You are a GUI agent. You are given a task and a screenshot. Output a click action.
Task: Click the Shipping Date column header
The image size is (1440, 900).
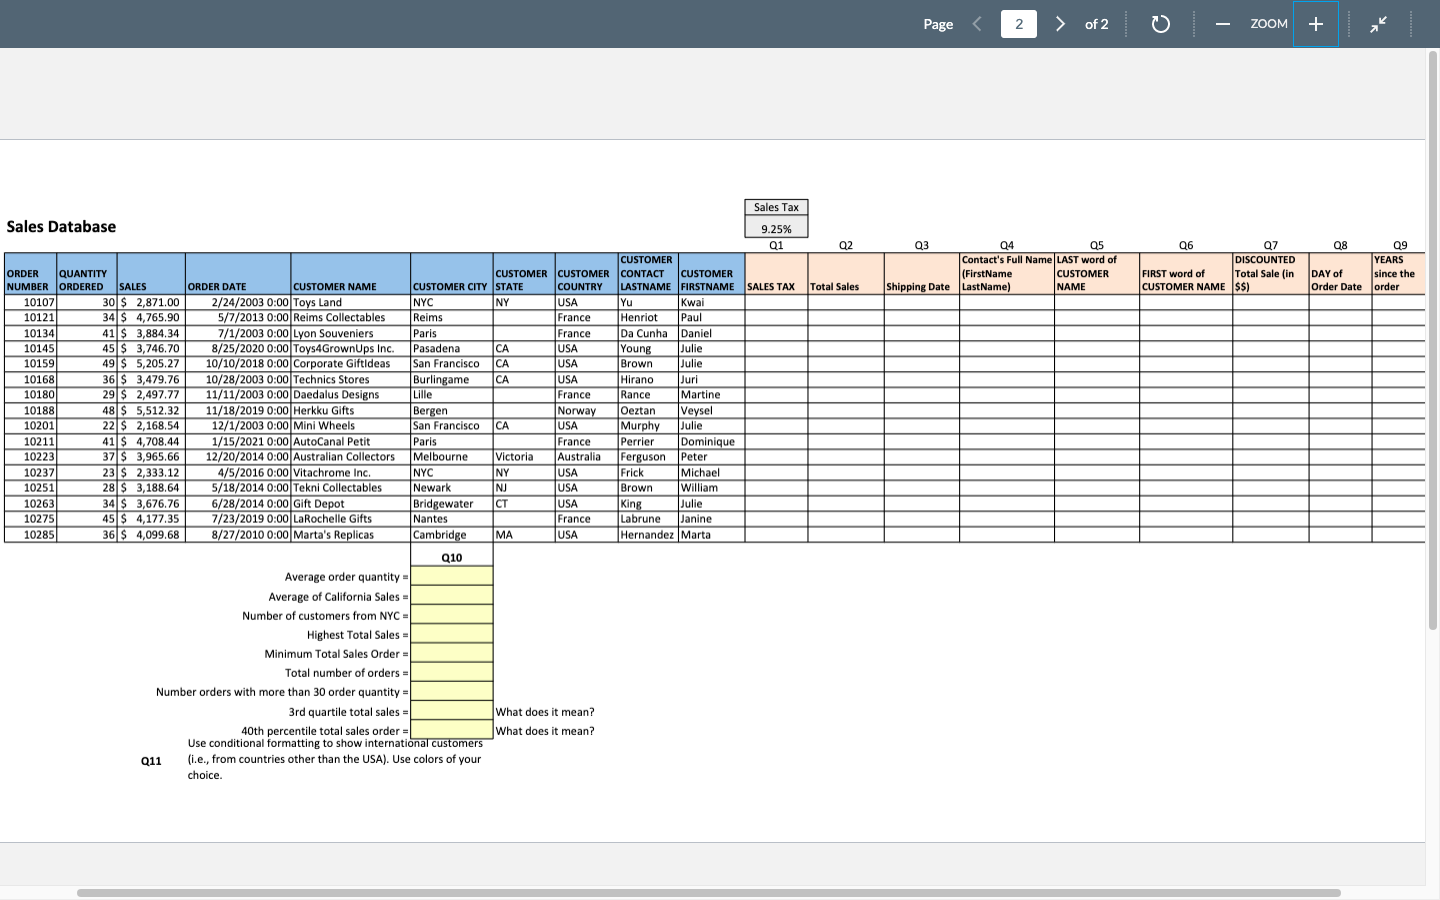pyautogui.click(x=921, y=273)
